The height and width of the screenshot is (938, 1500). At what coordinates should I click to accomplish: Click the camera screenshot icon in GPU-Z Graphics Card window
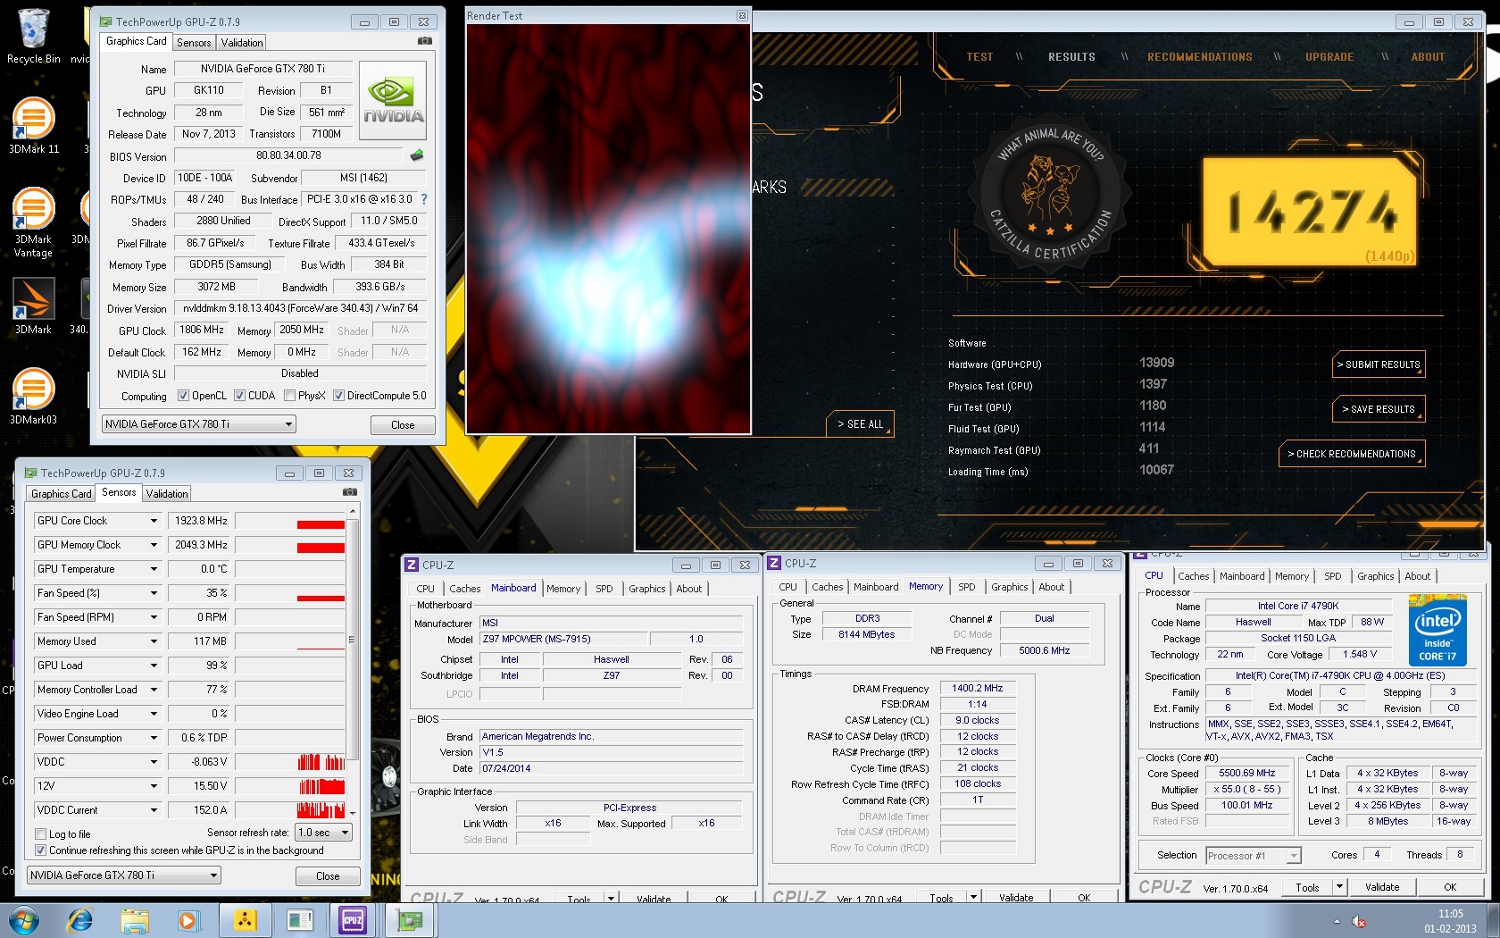click(x=425, y=41)
